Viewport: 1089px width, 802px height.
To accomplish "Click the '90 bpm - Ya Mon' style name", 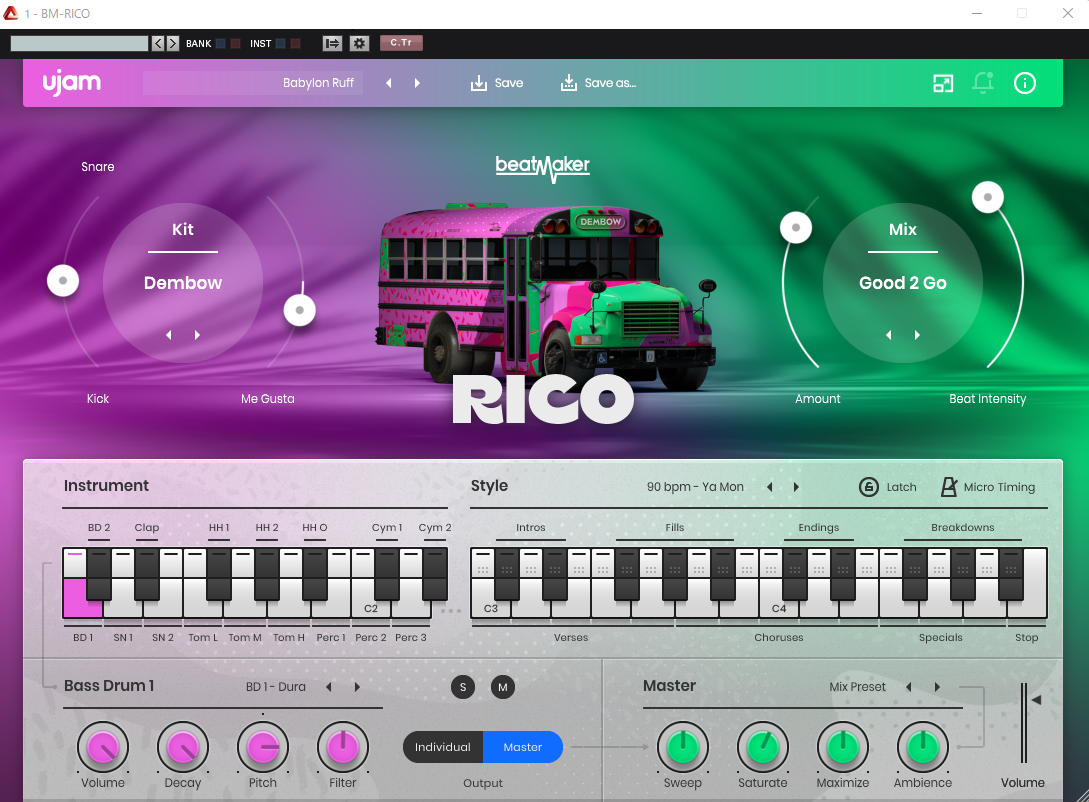I will click(695, 487).
